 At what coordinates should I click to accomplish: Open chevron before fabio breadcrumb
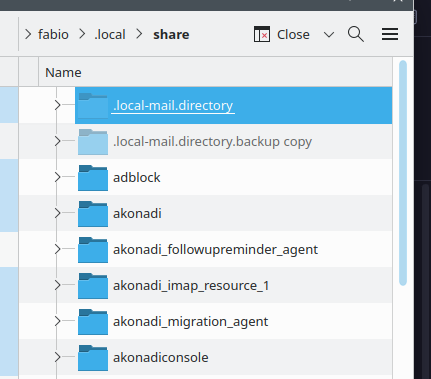pyautogui.click(x=28, y=34)
